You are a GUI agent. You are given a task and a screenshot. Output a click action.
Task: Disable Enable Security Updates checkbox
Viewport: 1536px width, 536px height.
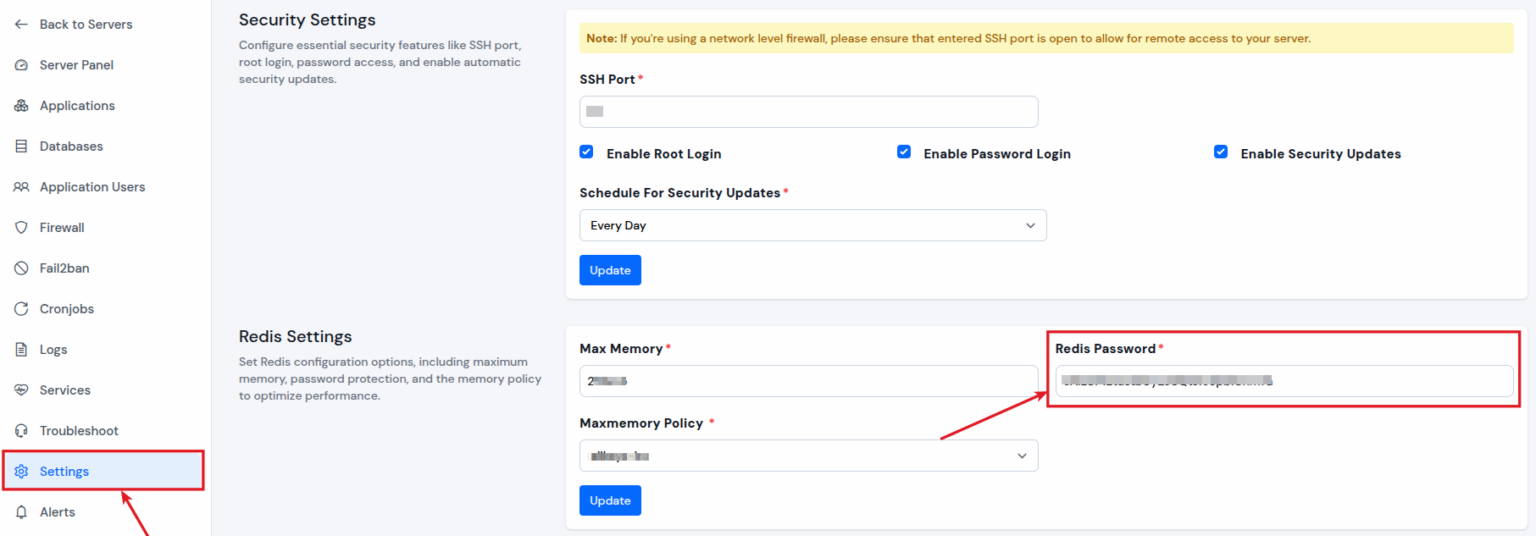(x=1221, y=152)
